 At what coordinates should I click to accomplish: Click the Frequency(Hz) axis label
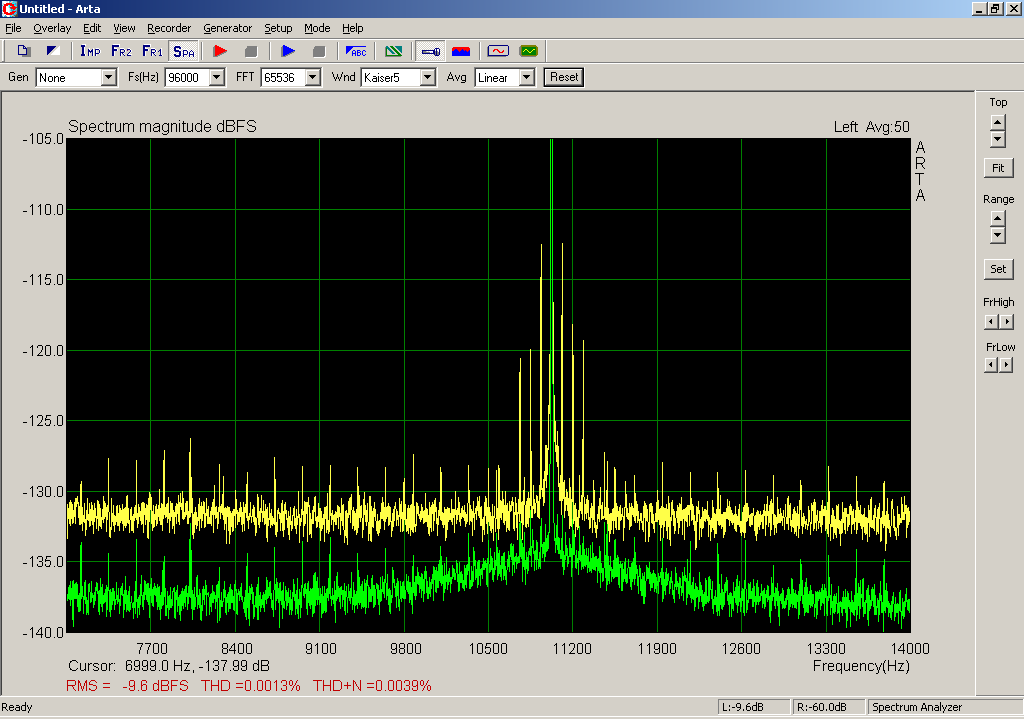(861, 666)
